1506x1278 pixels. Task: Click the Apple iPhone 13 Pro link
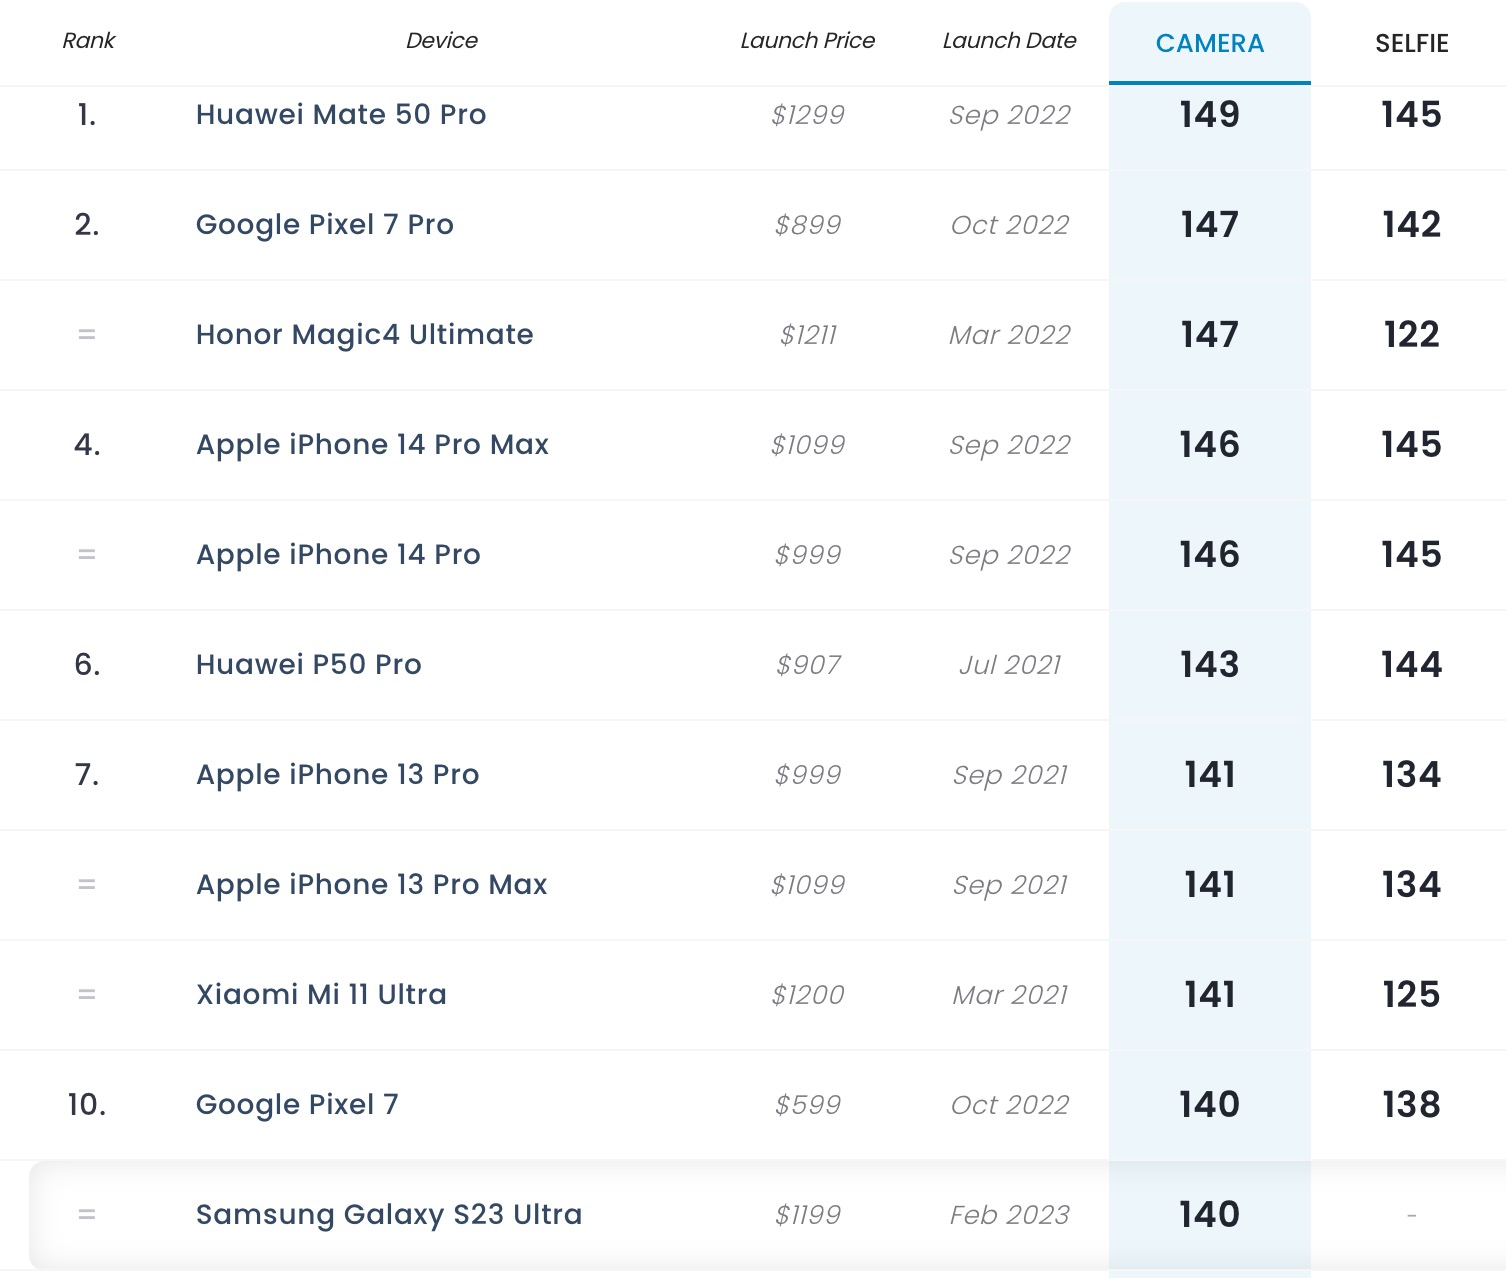coord(337,774)
